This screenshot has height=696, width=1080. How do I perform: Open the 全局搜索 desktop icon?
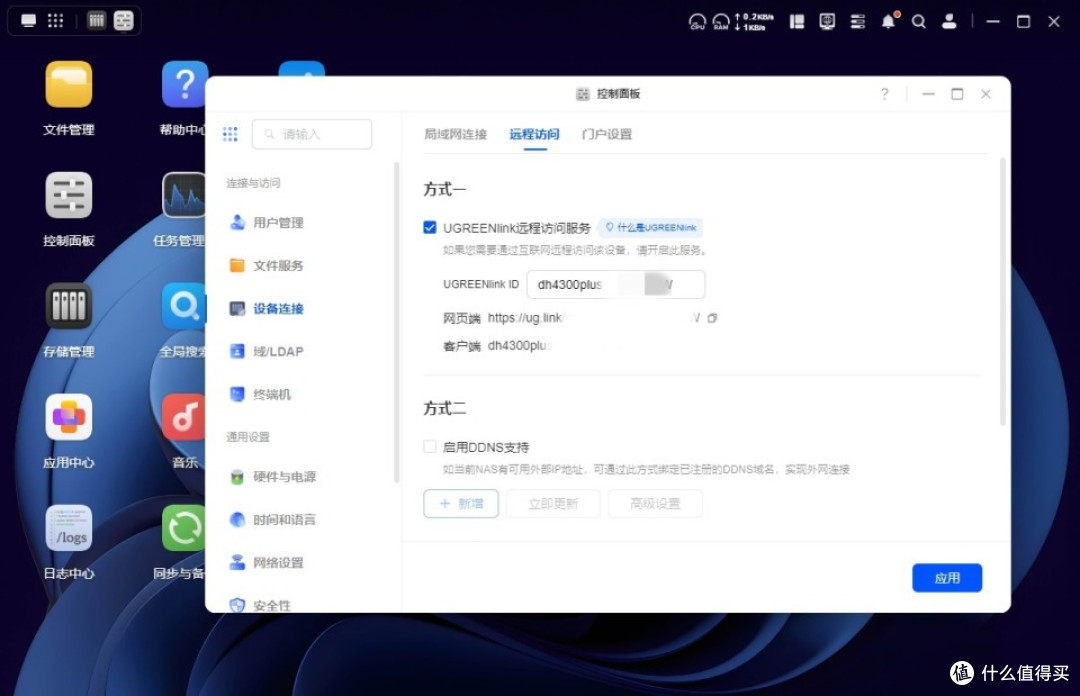coord(184,306)
